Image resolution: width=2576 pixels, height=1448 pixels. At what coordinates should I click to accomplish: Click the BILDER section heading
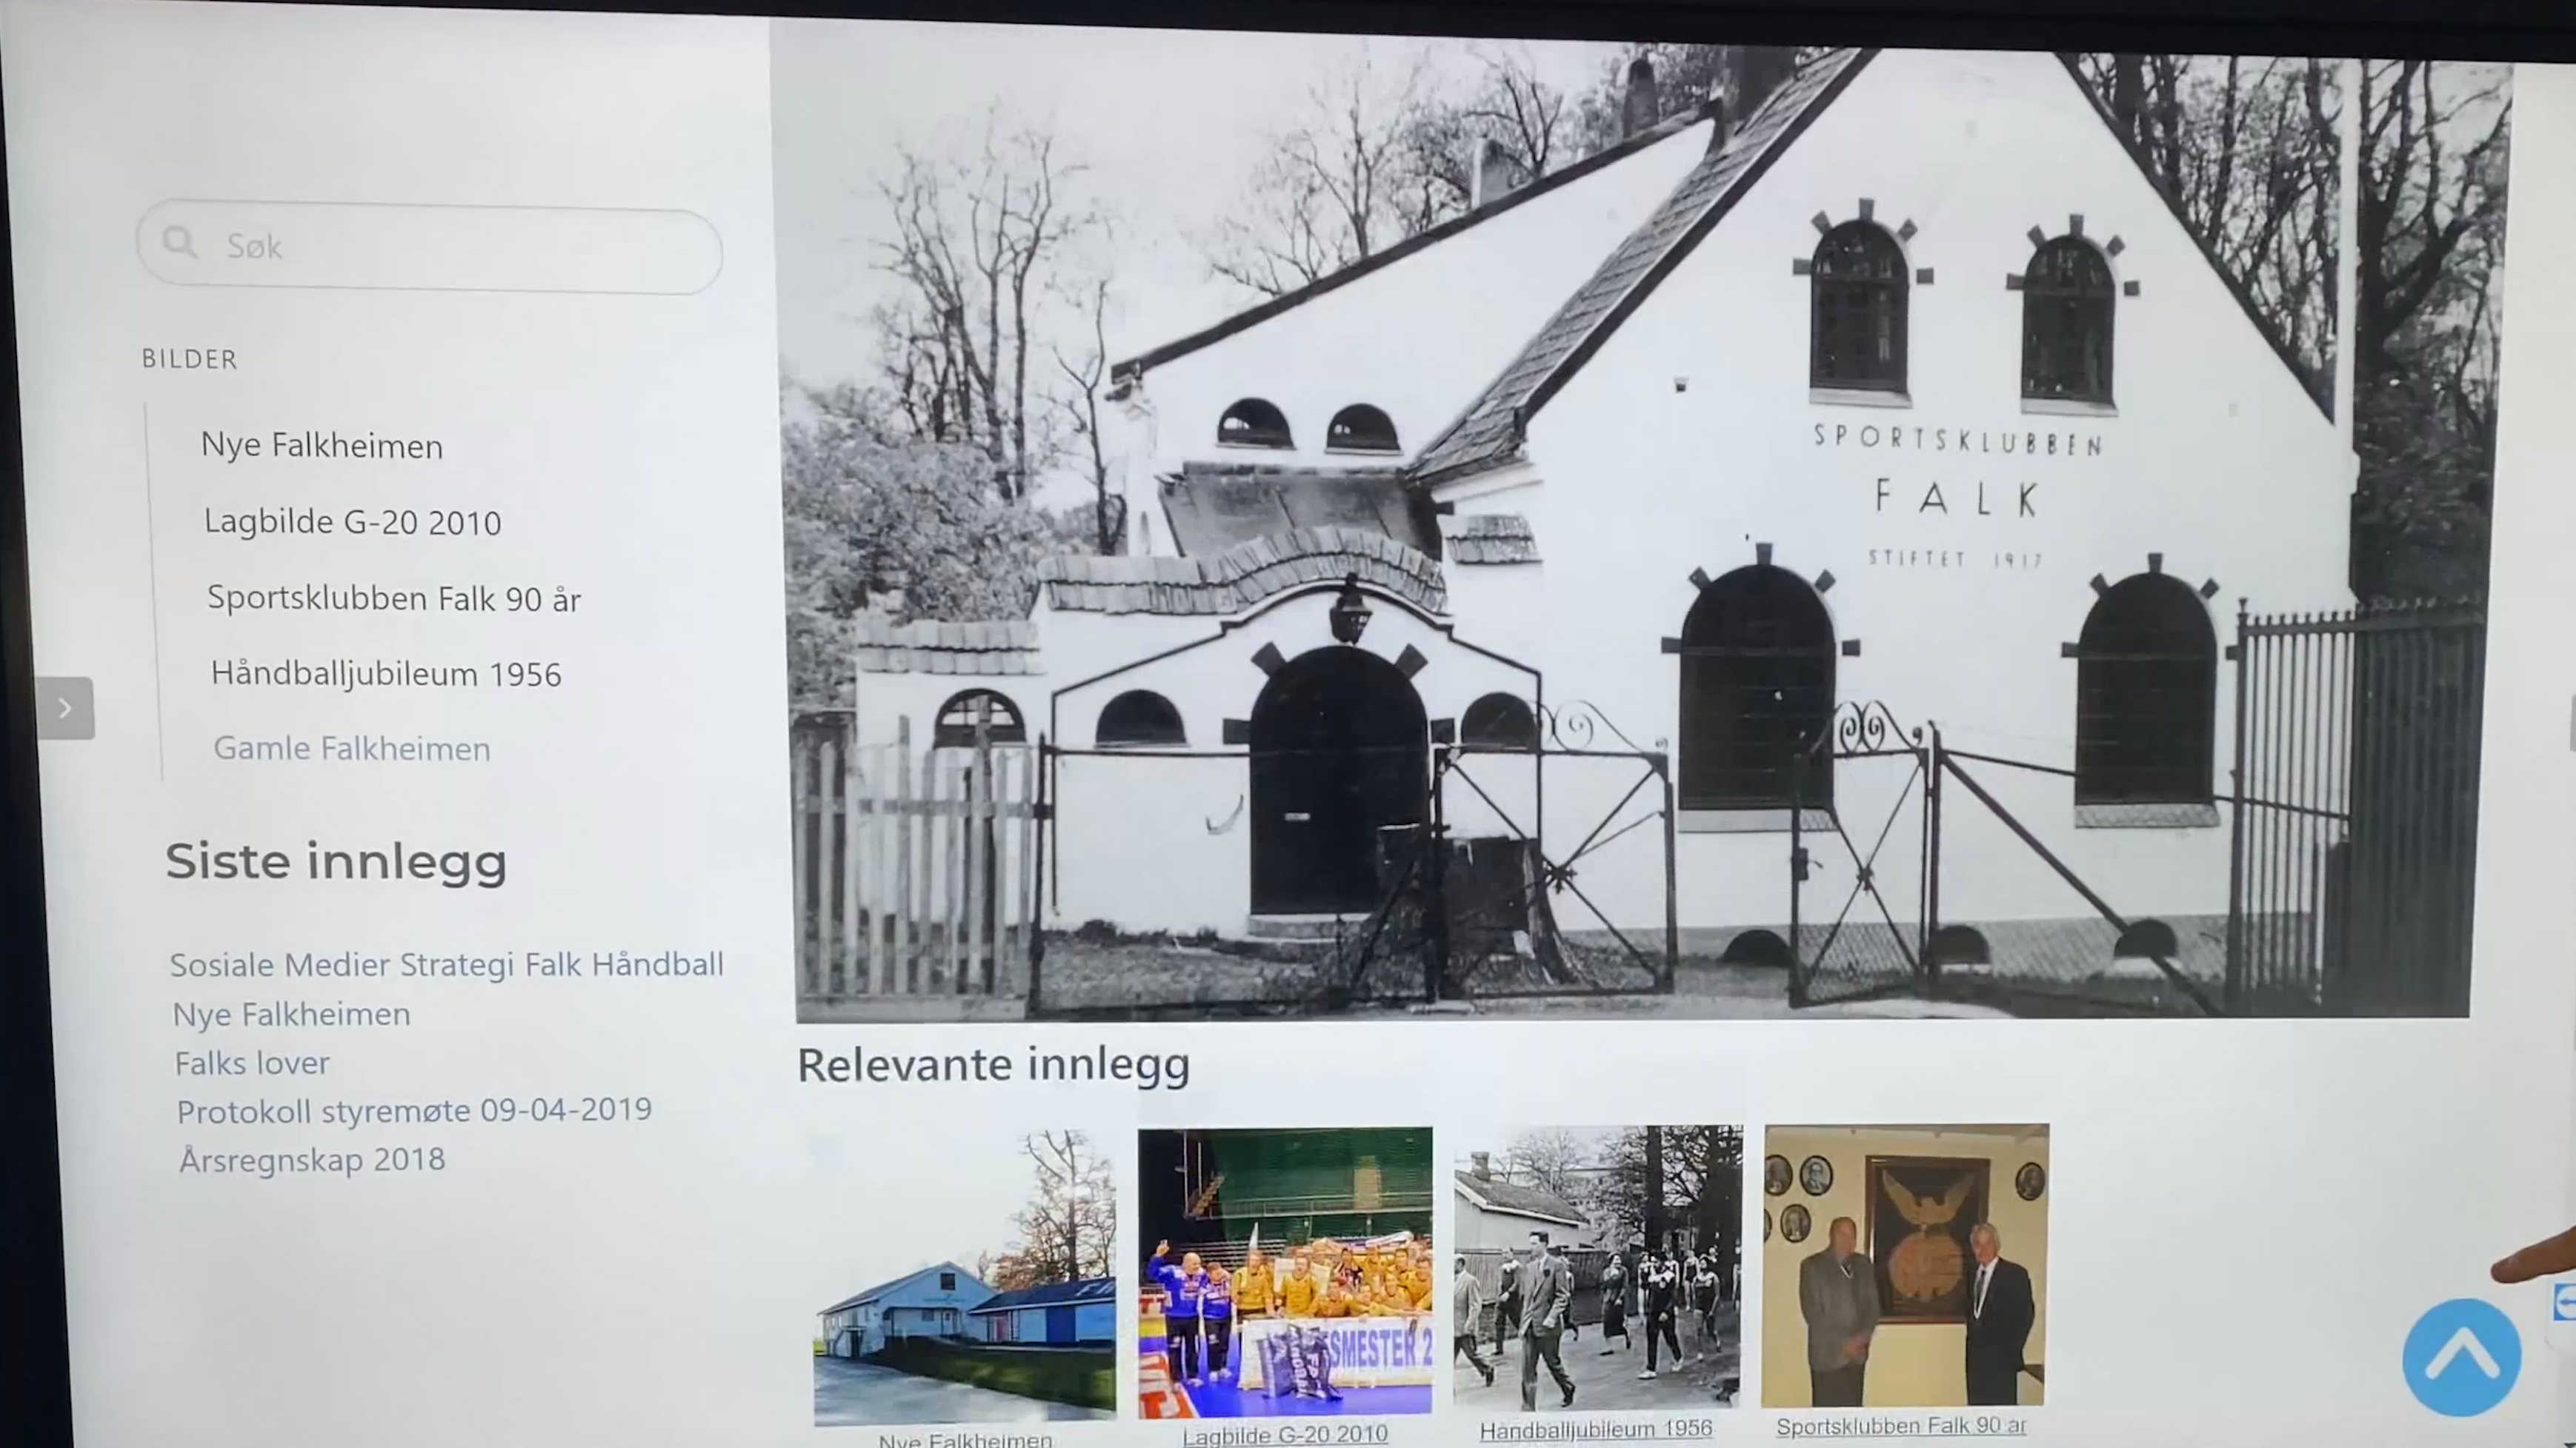189,359
